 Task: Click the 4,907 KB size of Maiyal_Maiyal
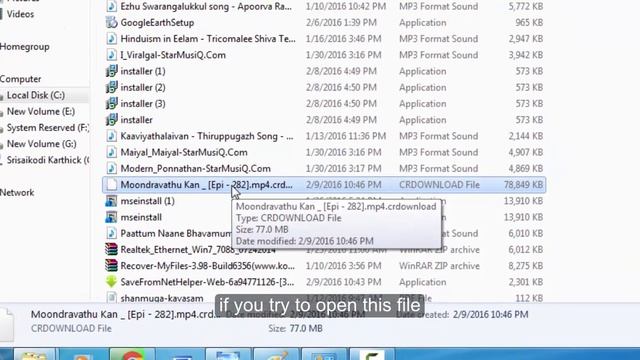pyautogui.click(x=526, y=152)
